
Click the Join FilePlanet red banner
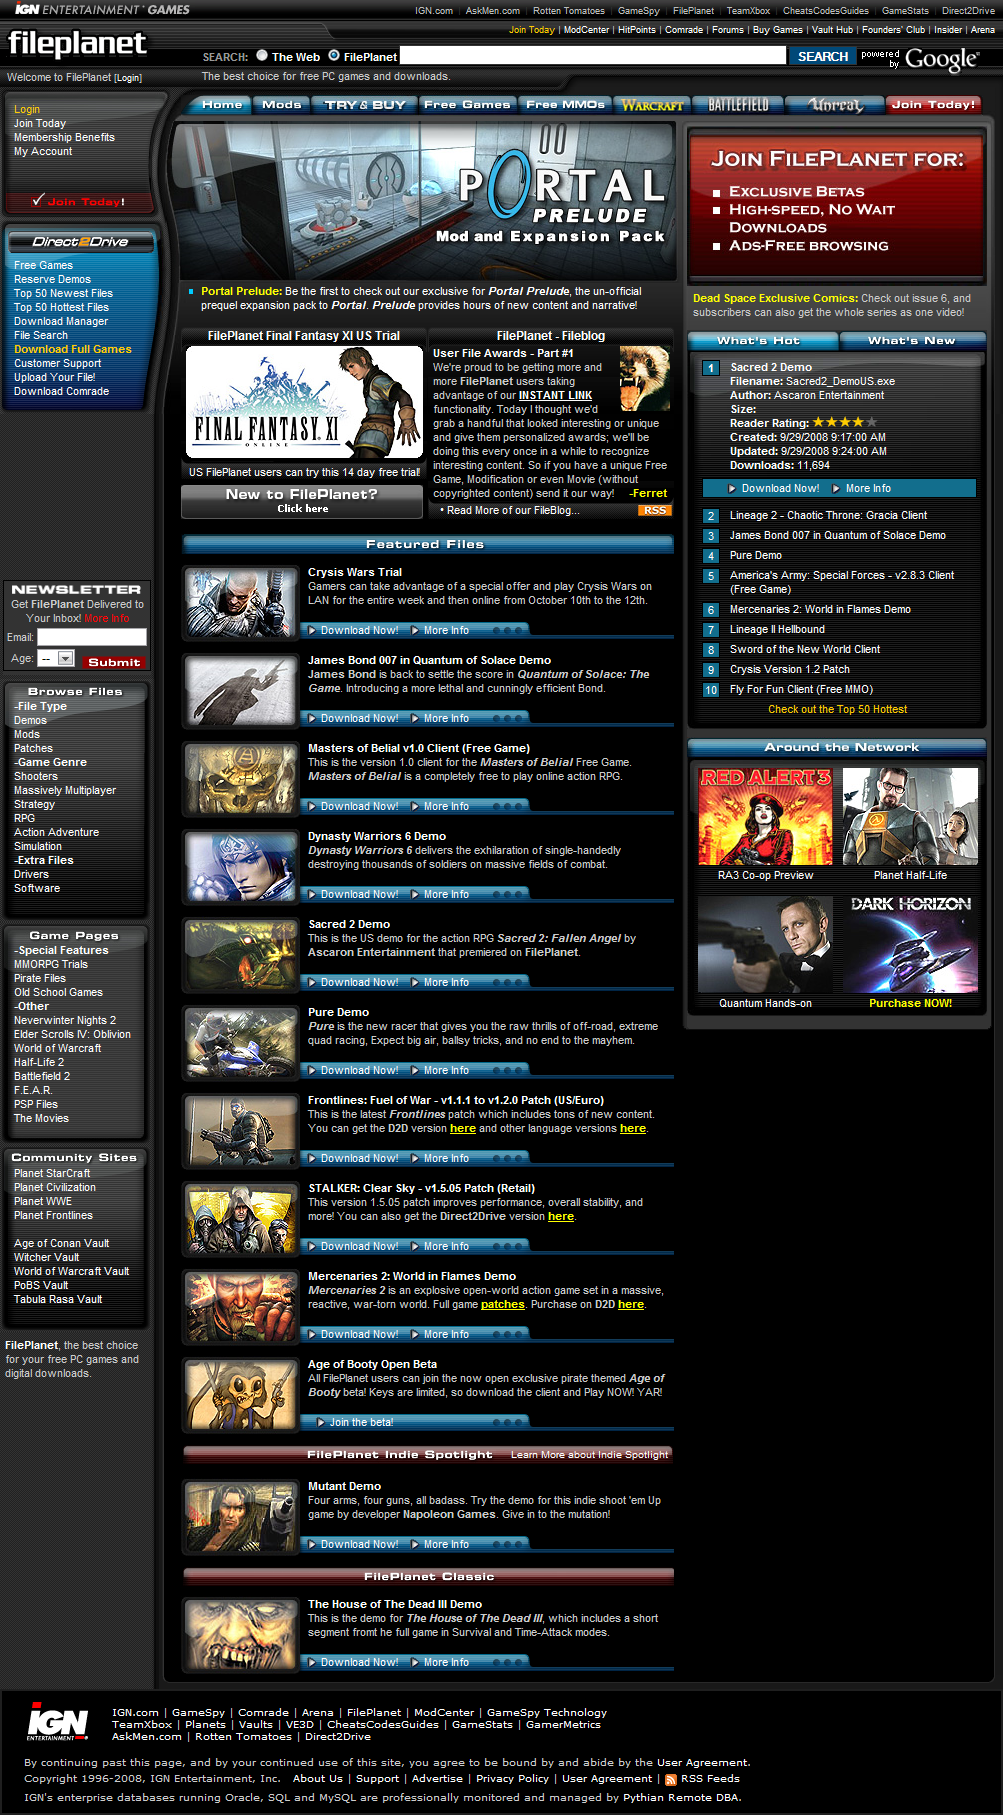pos(836,206)
